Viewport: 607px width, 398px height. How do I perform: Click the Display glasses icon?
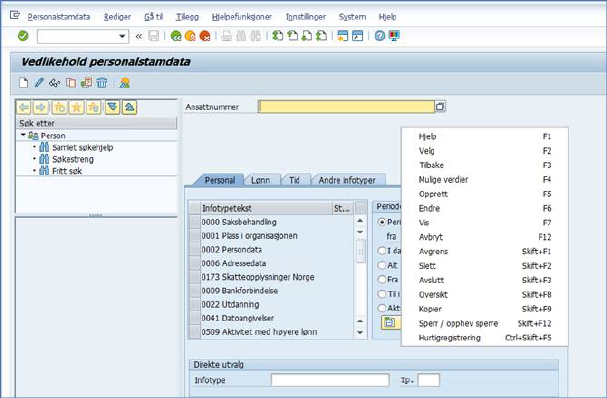[55, 82]
